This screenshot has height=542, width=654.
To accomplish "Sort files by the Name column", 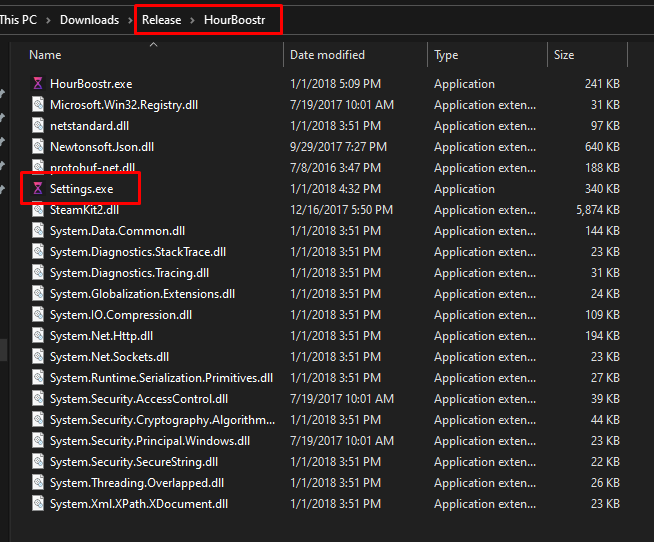I will (45, 55).
